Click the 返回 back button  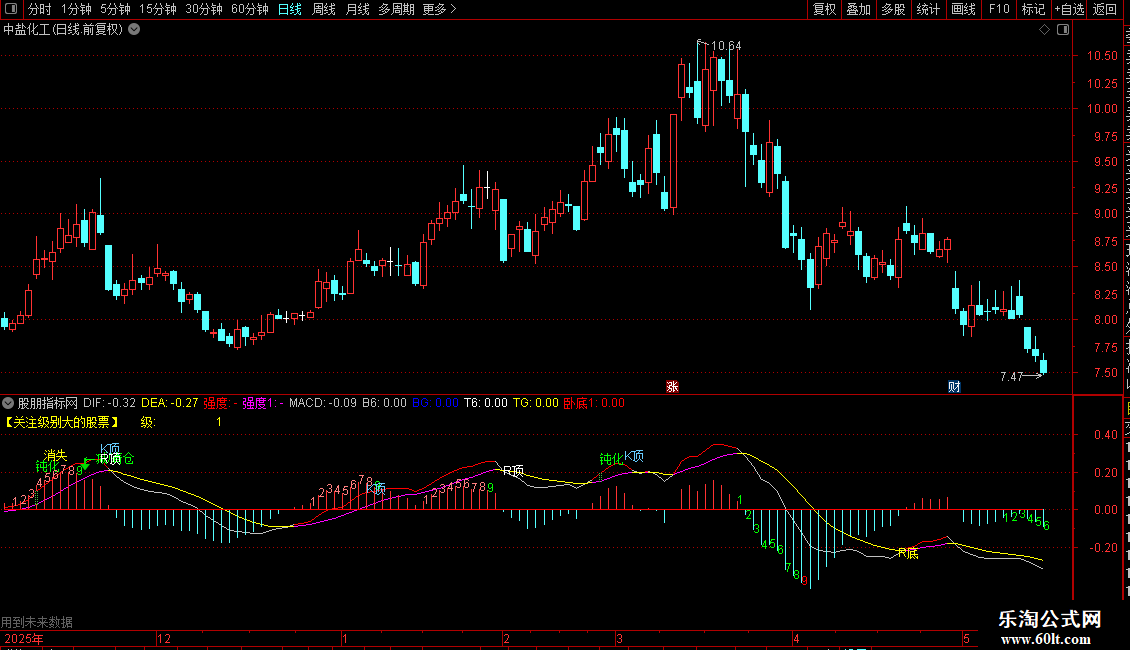tap(1105, 9)
